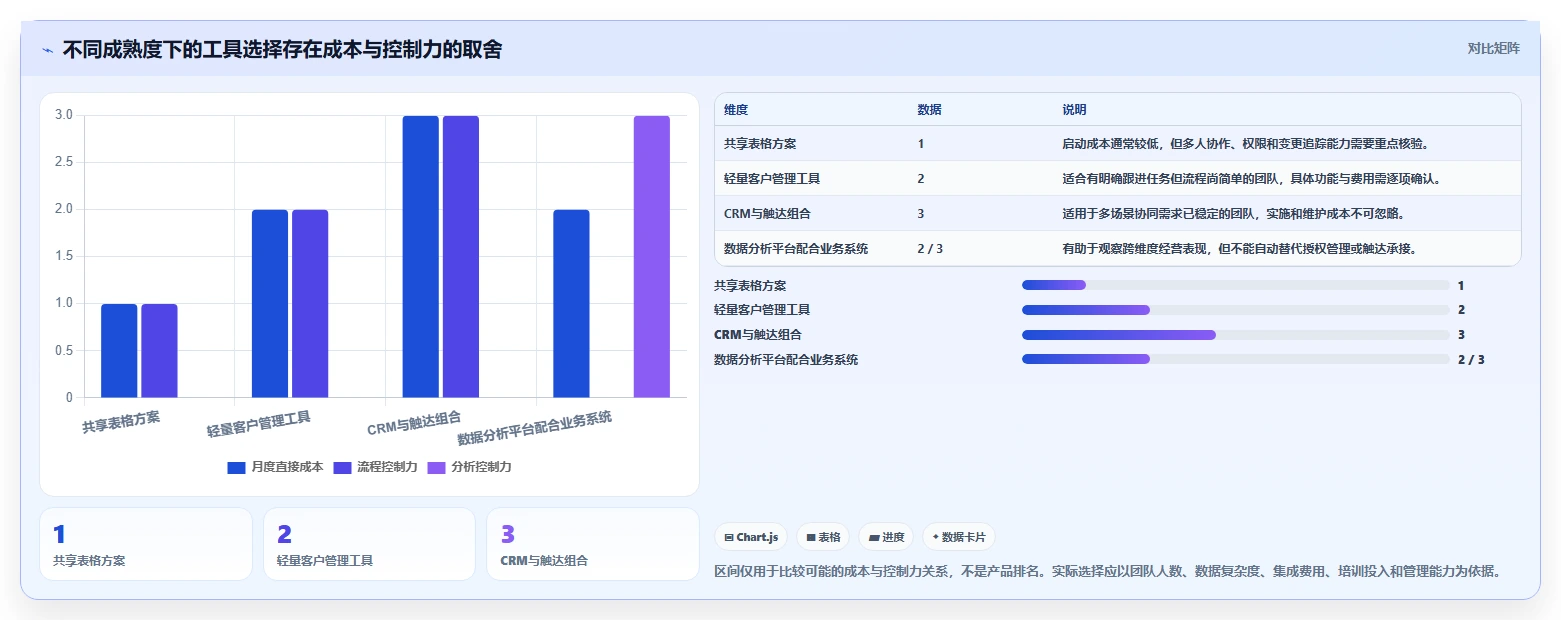Image resolution: width=1561 pixels, height=620 pixels.
Task: Click the 轻量客户管理工具 x-axis label
Action: 259,425
